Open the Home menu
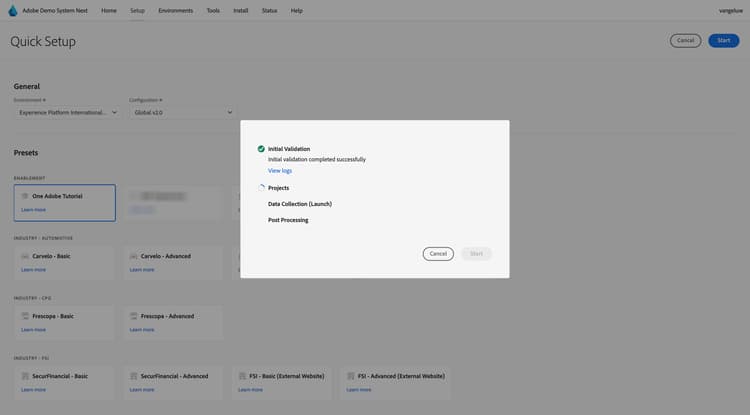 [109, 11]
